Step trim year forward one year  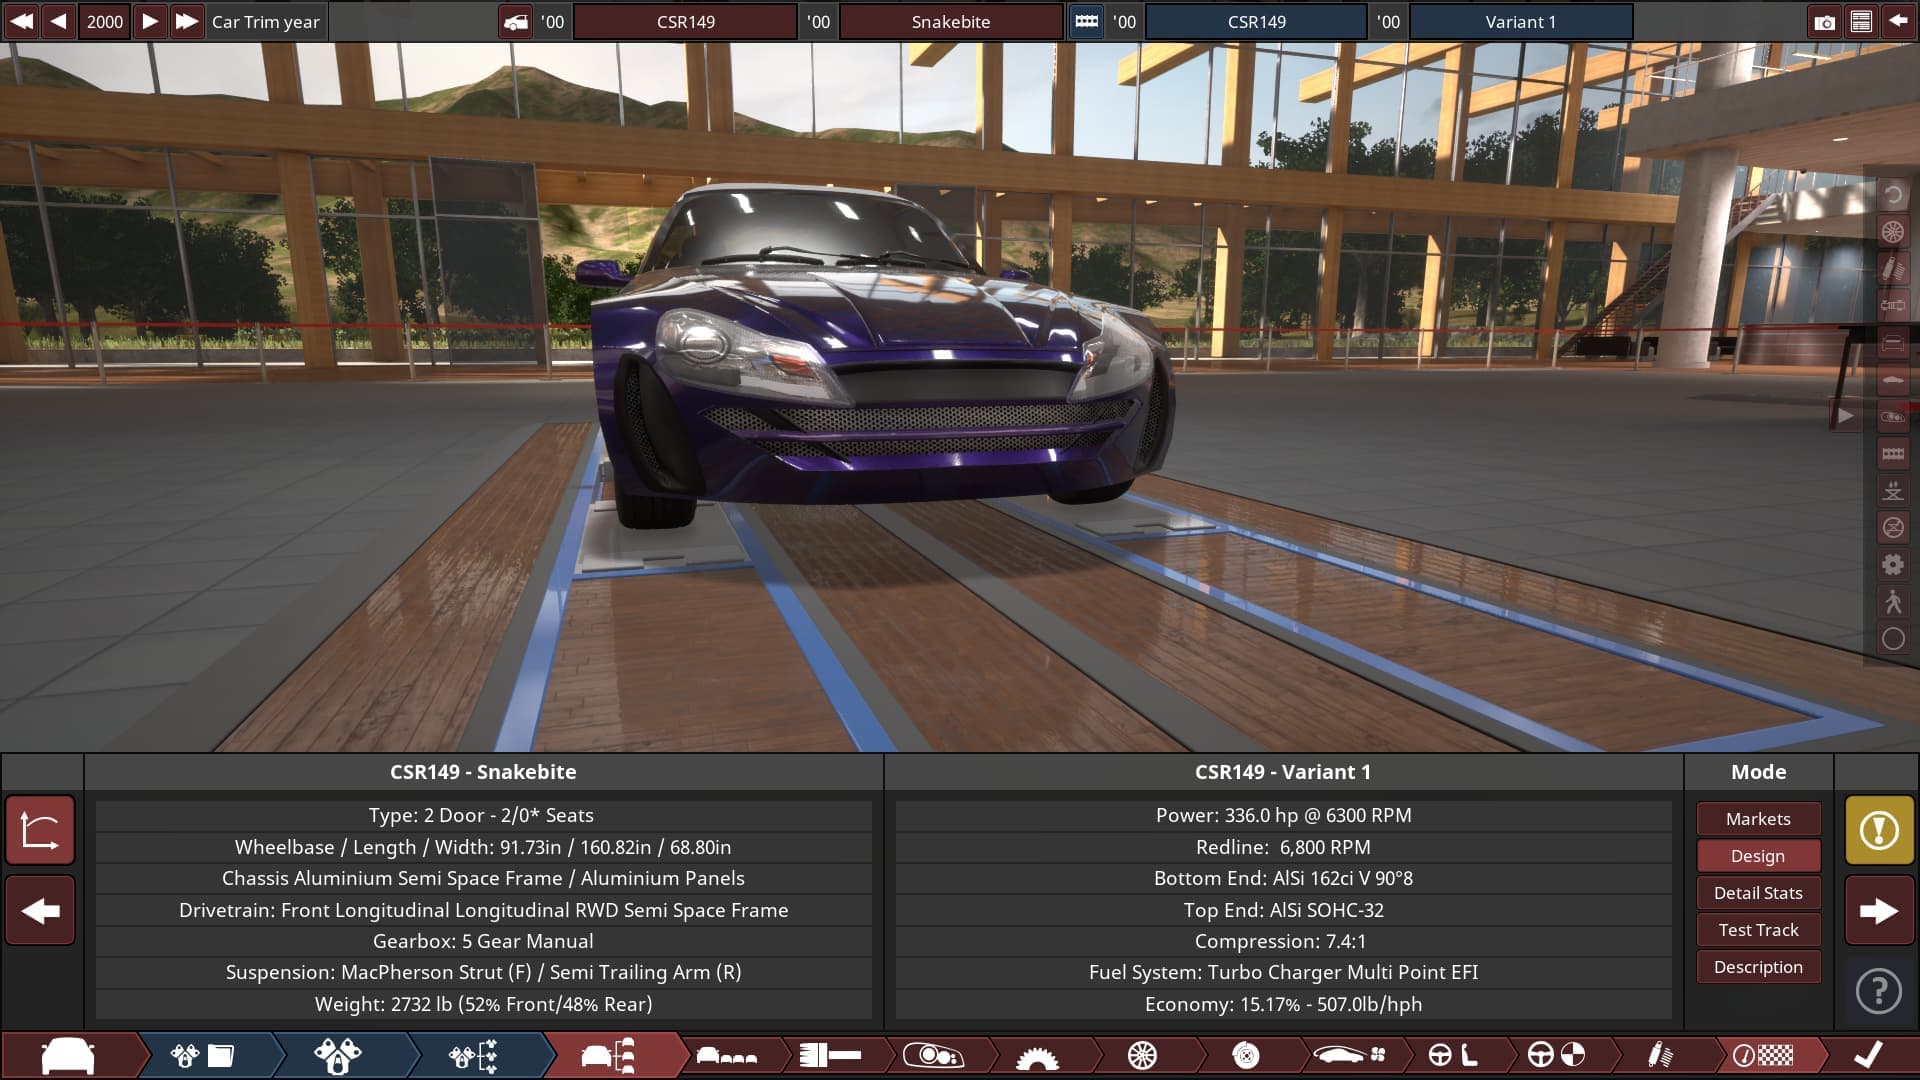pyautogui.click(x=149, y=22)
